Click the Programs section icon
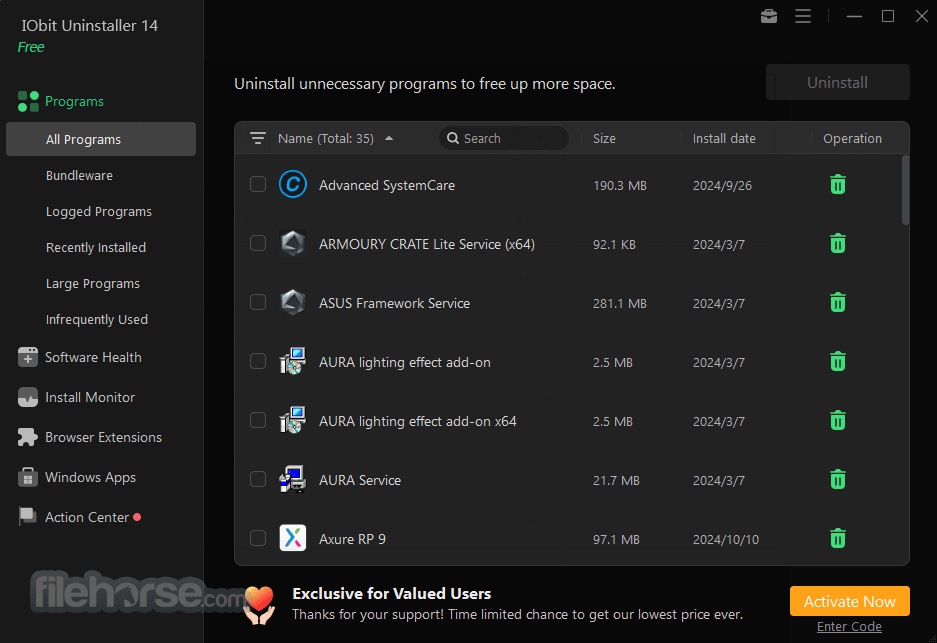The width and height of the screenshot is (937, 643). 28,102
